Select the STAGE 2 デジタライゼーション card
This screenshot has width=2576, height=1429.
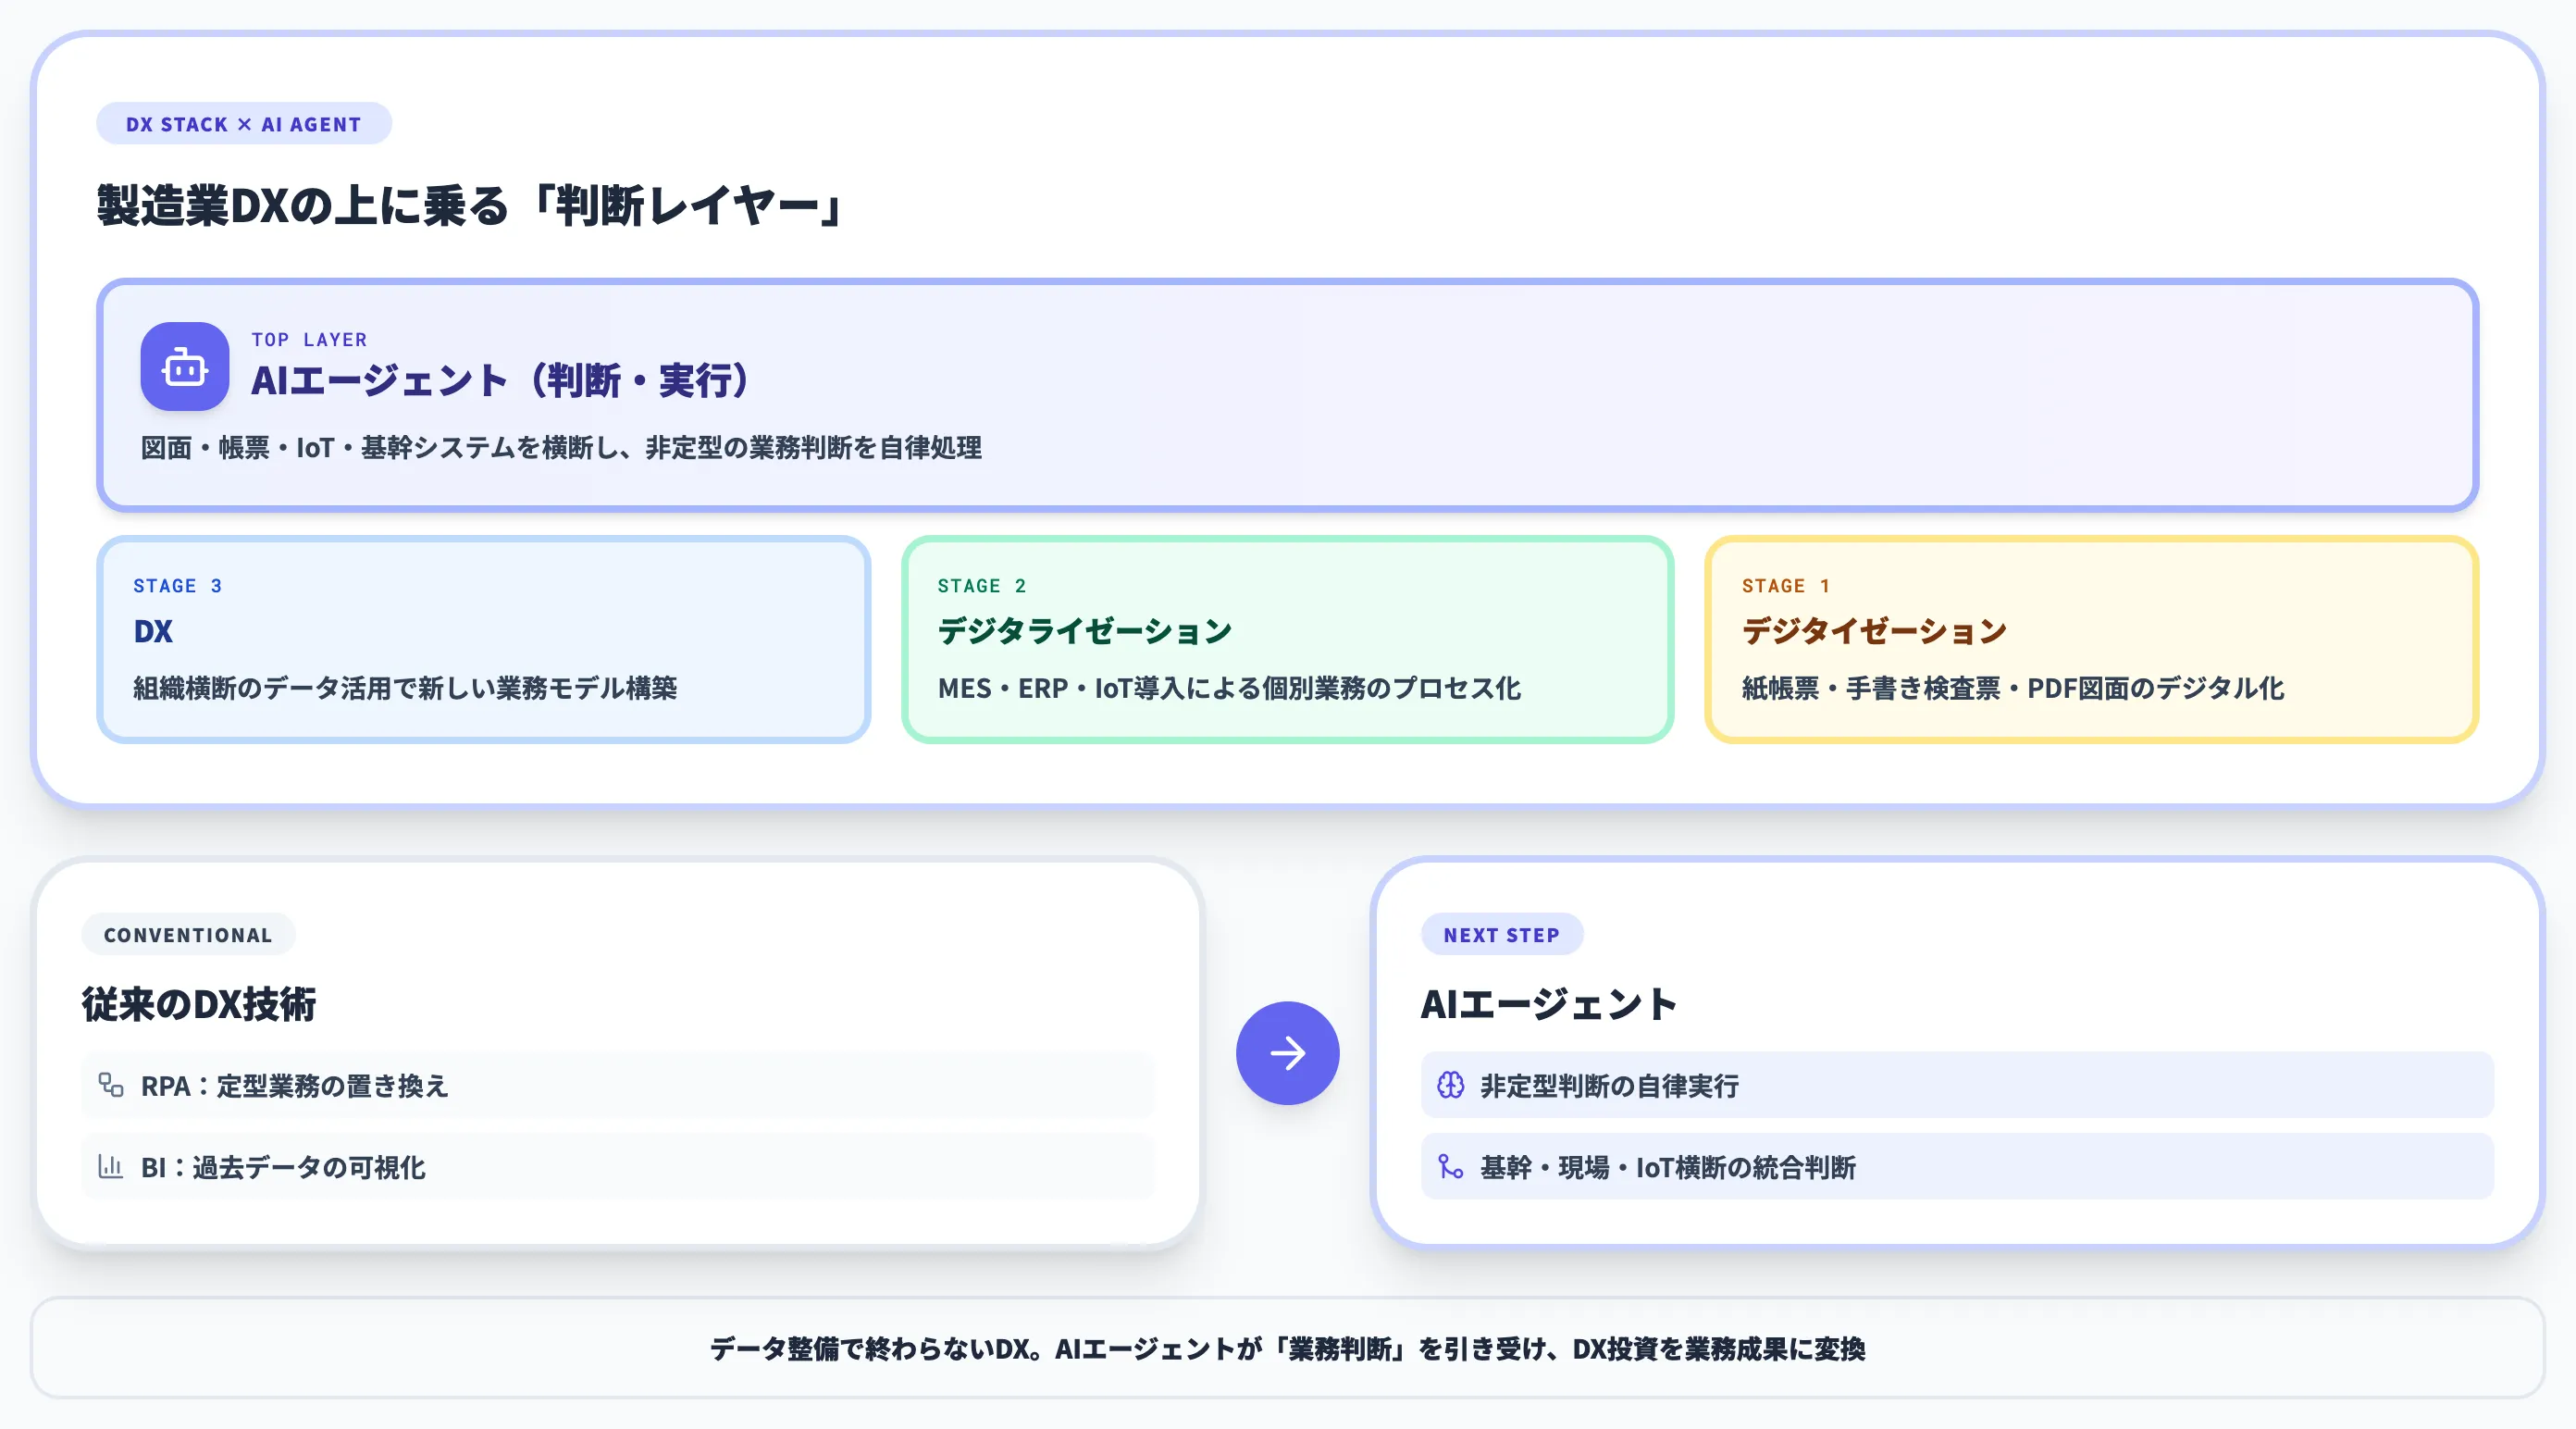point(1288,639)
